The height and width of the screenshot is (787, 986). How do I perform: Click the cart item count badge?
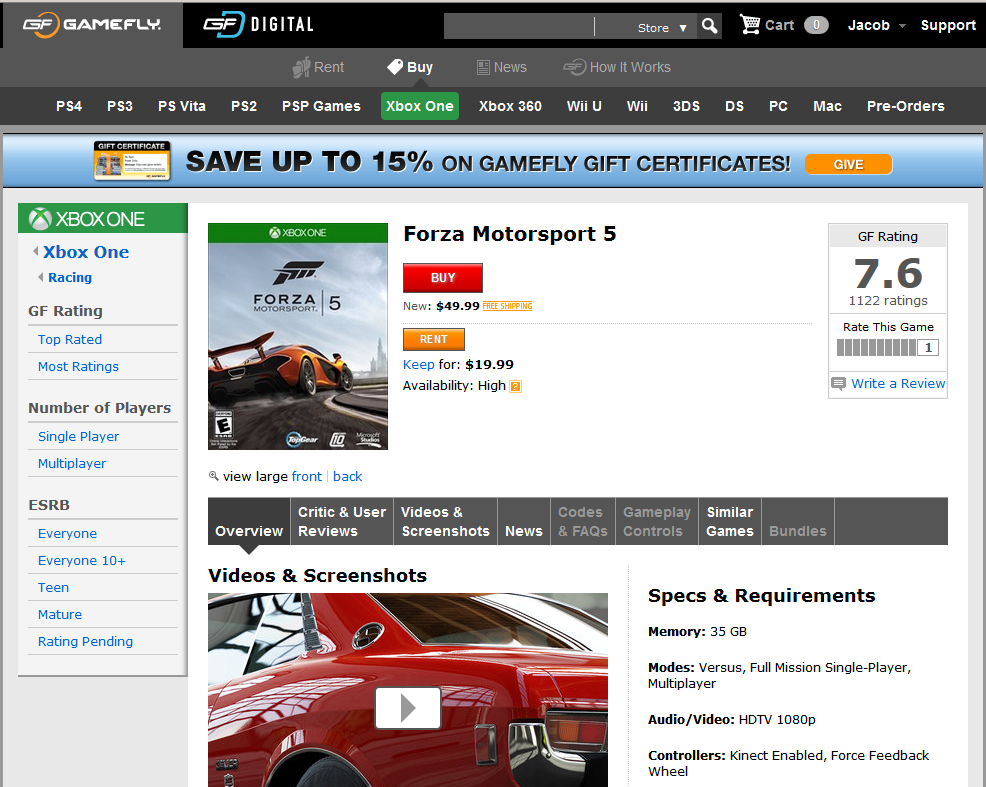[816, 25]
